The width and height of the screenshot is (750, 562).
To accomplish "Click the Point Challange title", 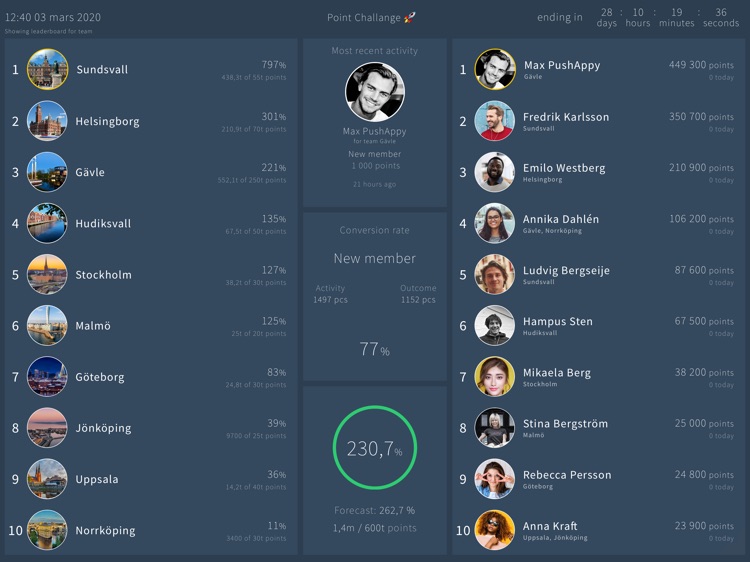I will coord(364,18).
